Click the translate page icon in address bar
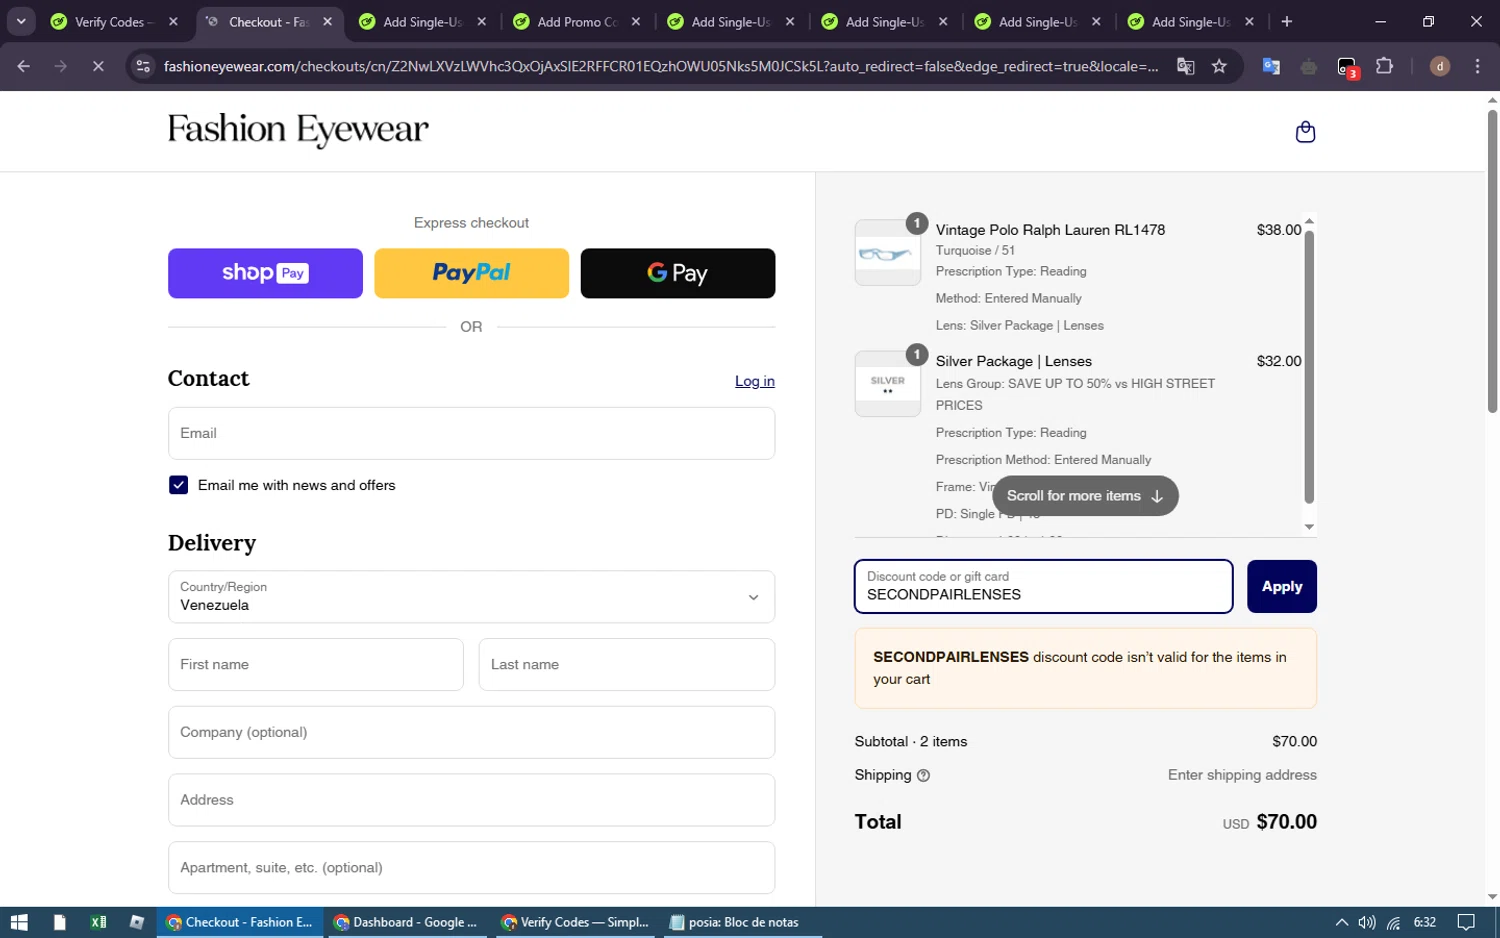Screen dimensions: 1500x938 coord(1185,66)
